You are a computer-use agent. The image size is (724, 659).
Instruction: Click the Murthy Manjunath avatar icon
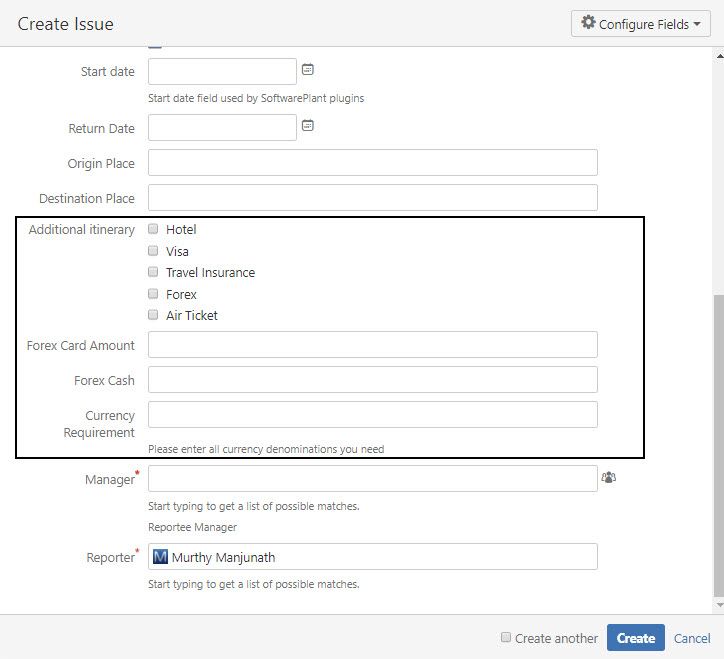(x=160, y=556)
